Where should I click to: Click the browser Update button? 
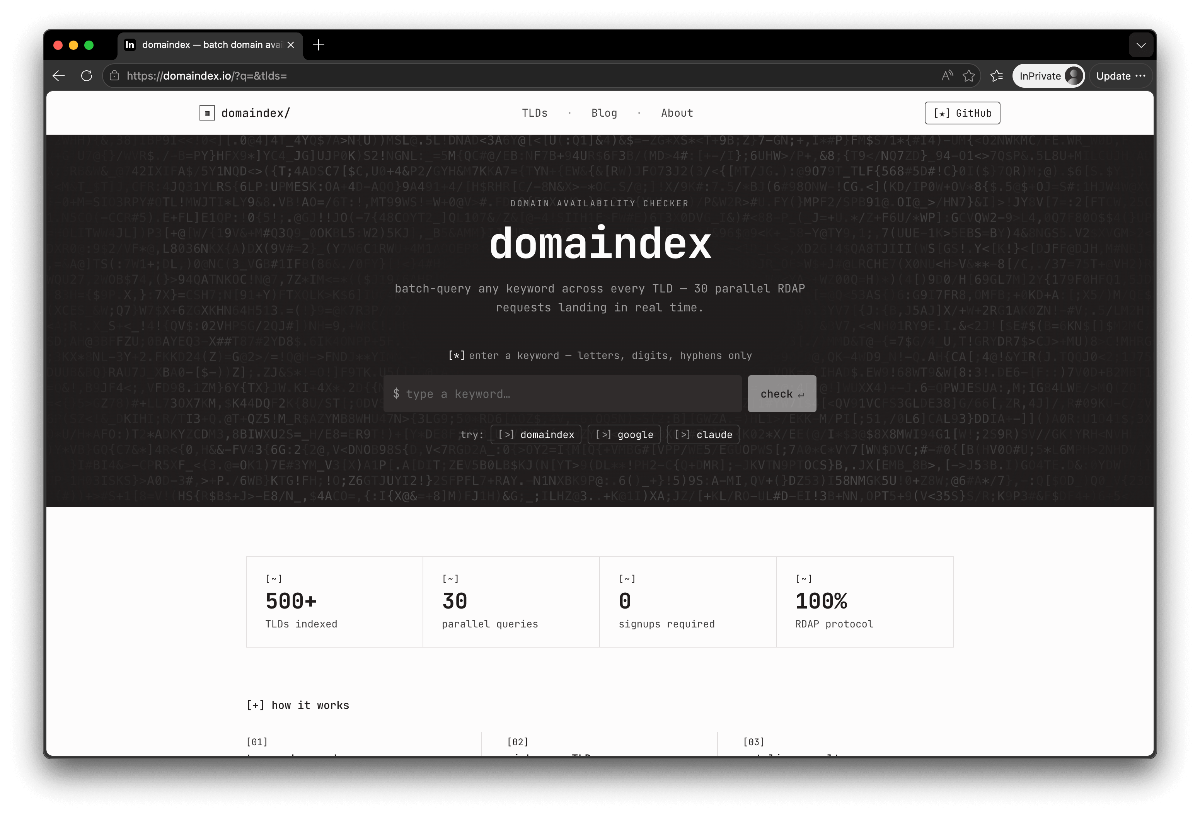[x=1120, y=76]
